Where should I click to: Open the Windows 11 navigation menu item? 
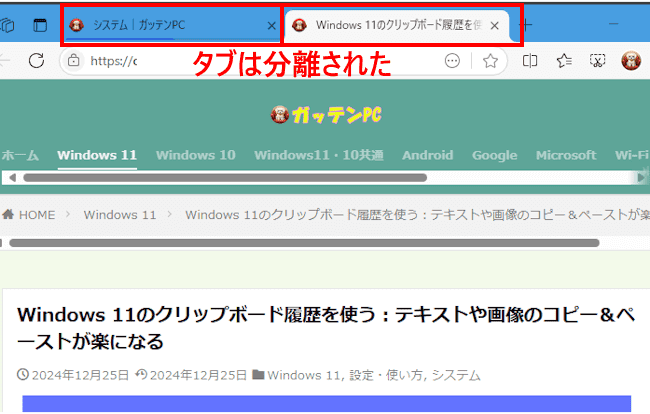click(x=97, y=155)
